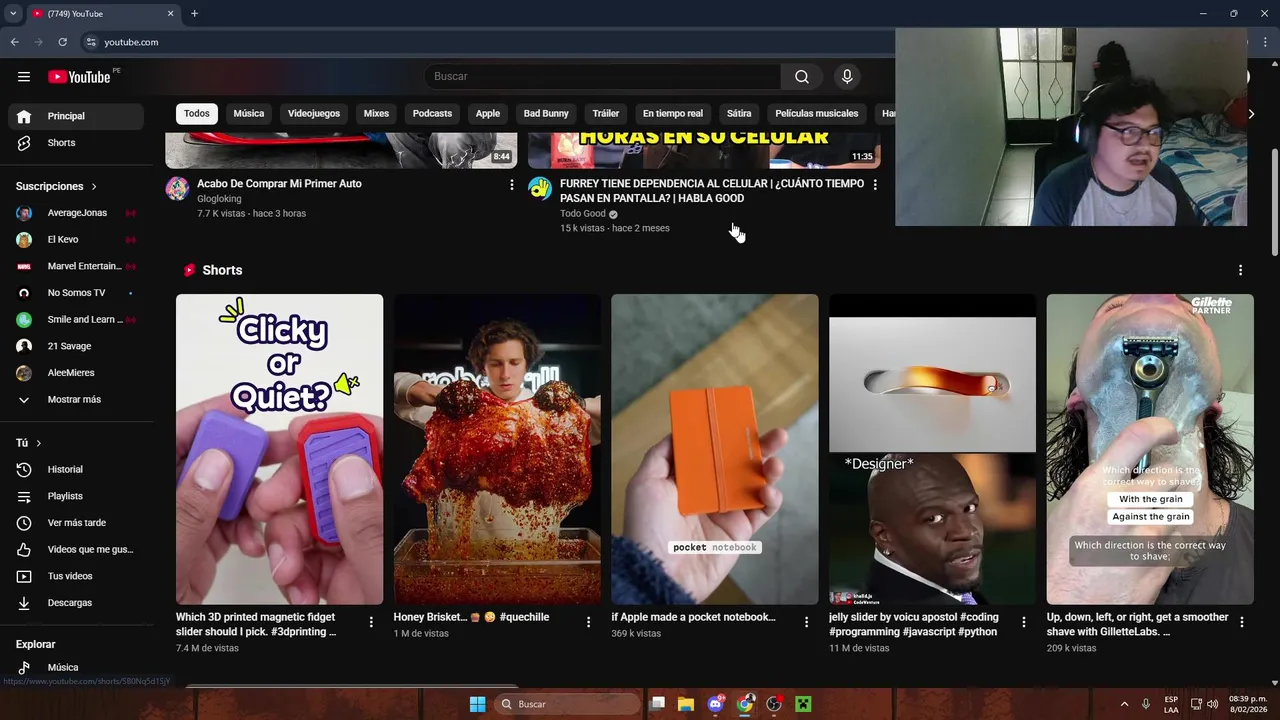Open El Kevo subscription channel

tap(76, 240)
